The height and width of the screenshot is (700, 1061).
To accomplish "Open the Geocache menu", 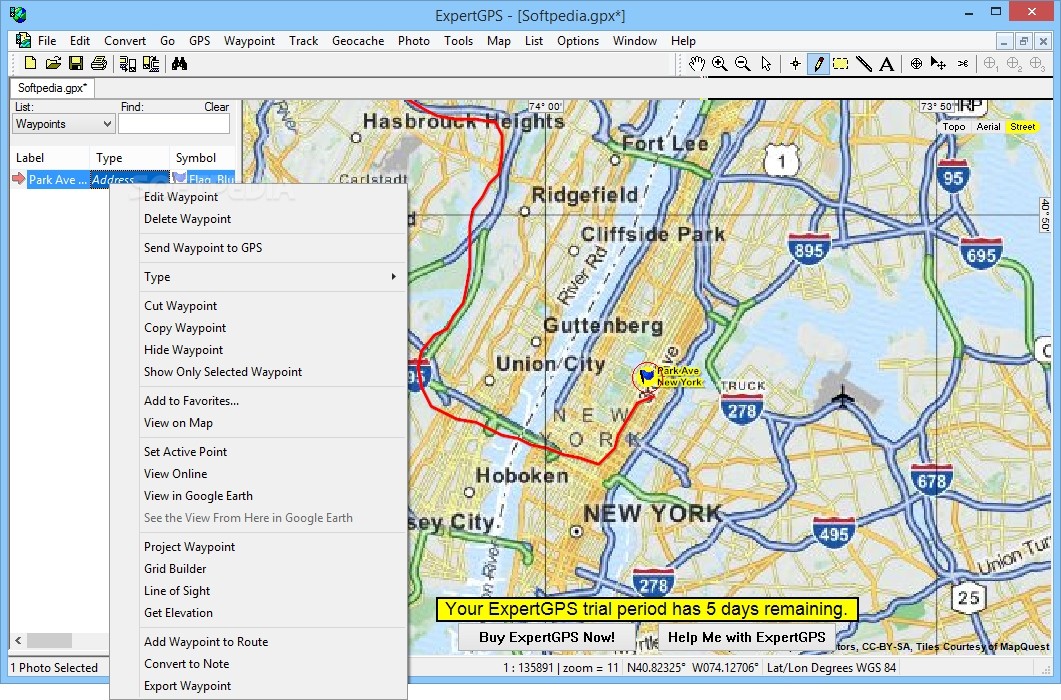I will pyautogui.click(x=358, y=41).
